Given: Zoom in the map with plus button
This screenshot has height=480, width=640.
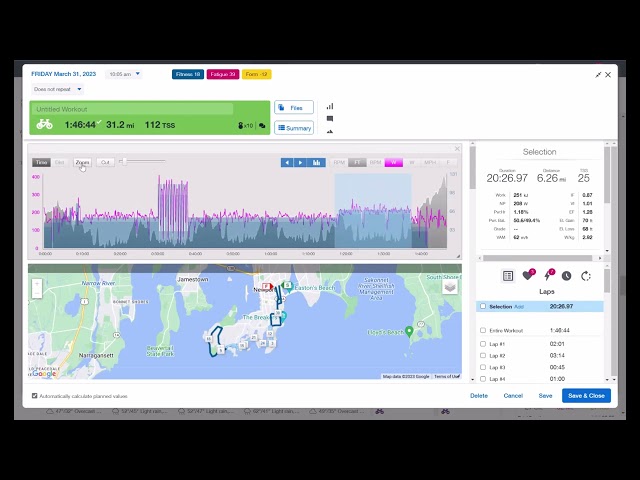Looking at the screenshot, I should [x=37, y=283].
